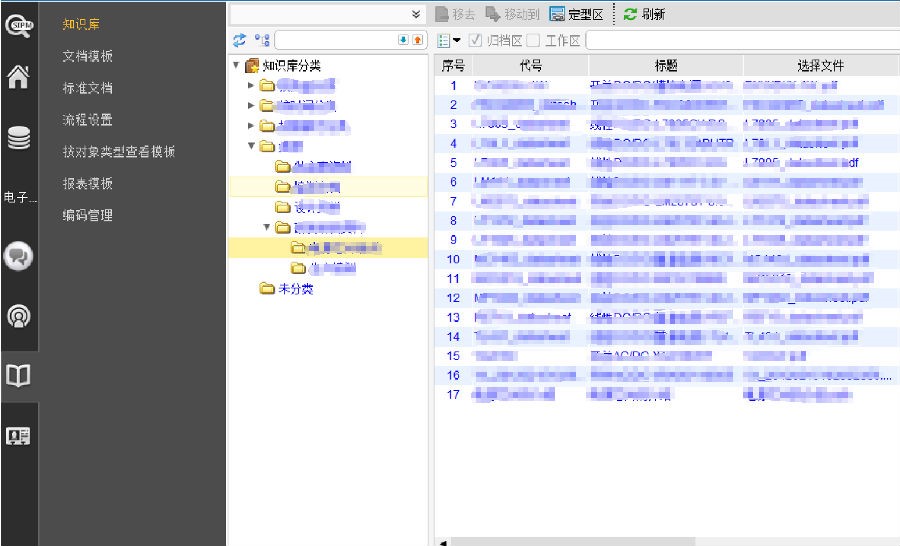Enable the 工作区 checkbox

(x=534, y=40)
